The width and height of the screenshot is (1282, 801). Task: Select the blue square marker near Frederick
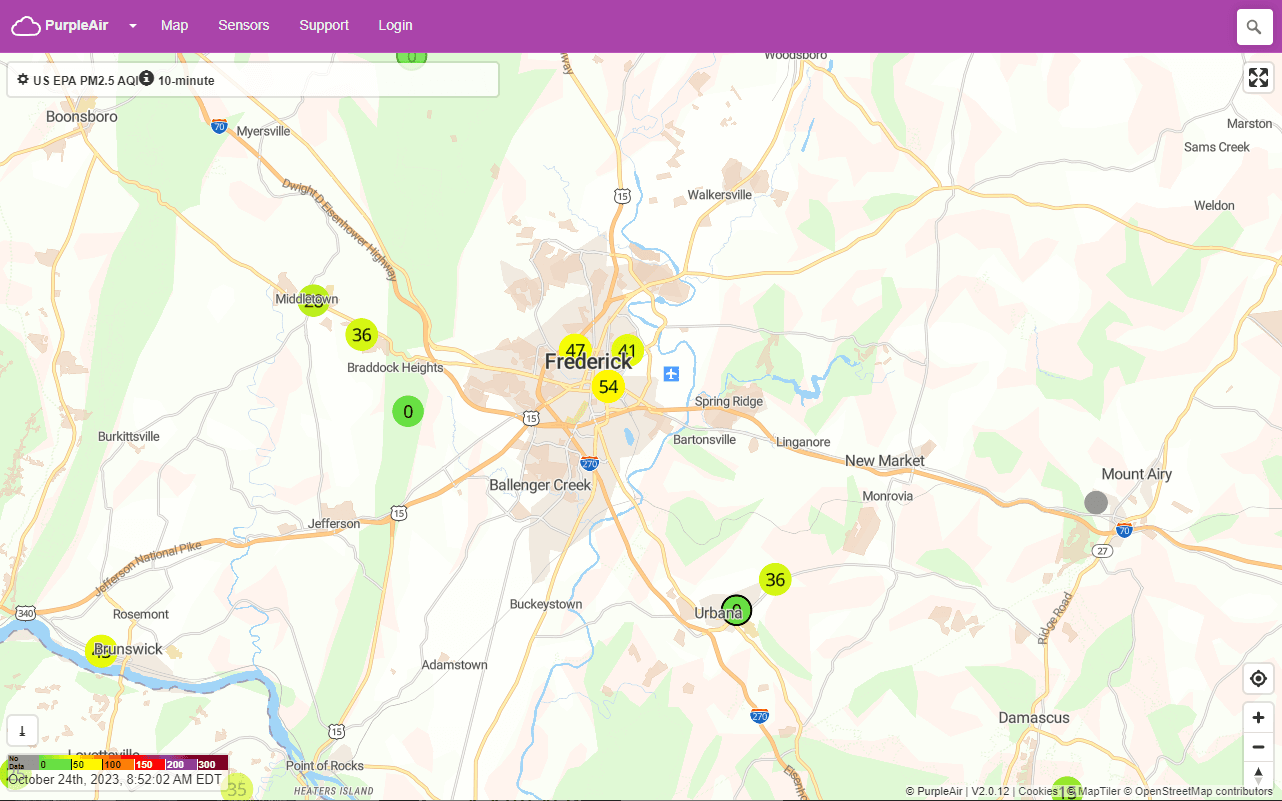pos(671,374)
